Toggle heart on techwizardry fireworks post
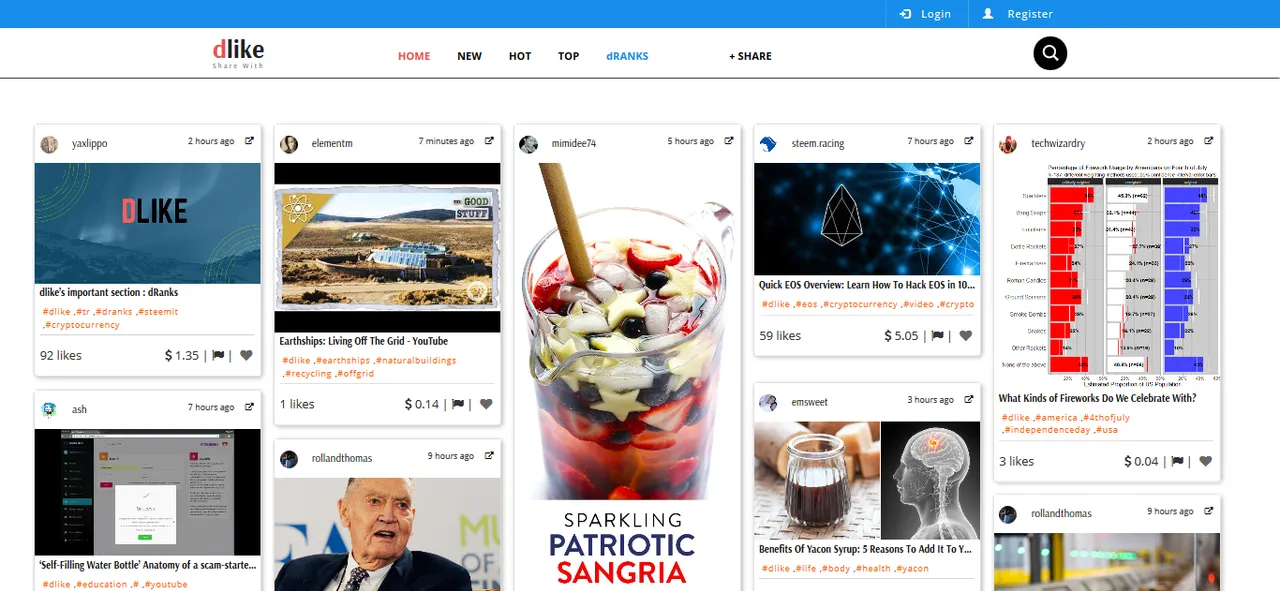1280x591 pixels. coord(1206,461)
